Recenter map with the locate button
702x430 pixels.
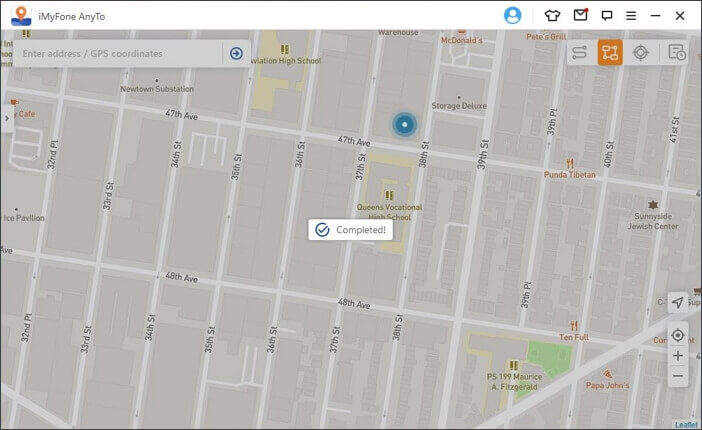677,335
